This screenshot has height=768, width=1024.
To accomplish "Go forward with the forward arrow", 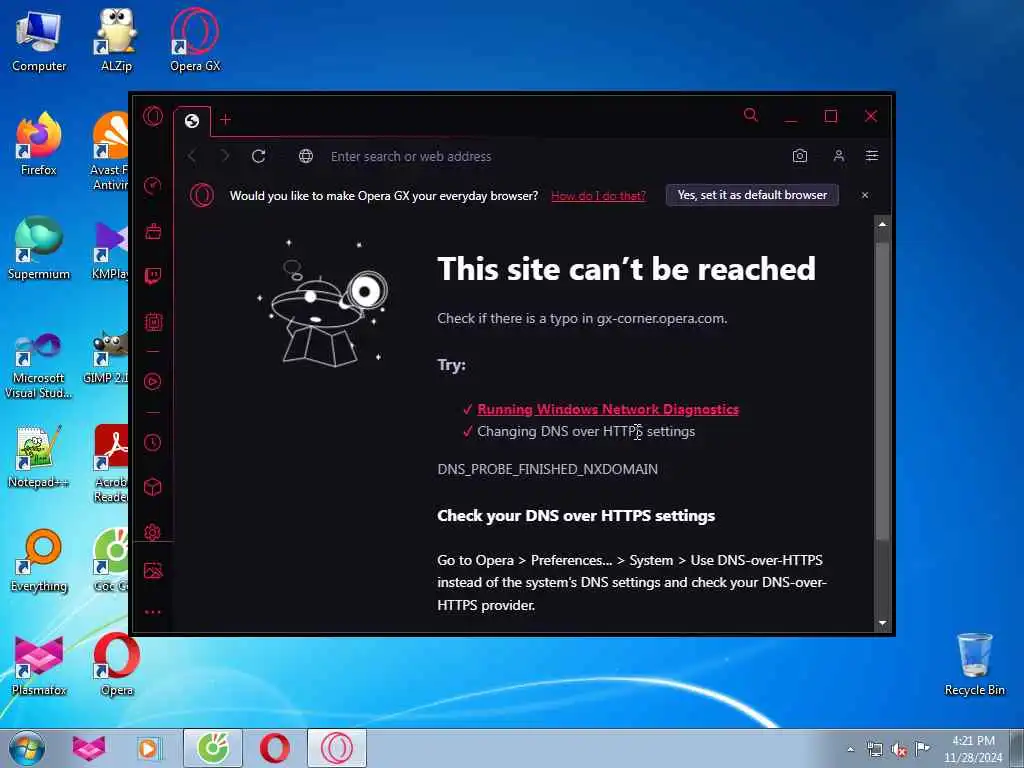I will coord(225,156).
